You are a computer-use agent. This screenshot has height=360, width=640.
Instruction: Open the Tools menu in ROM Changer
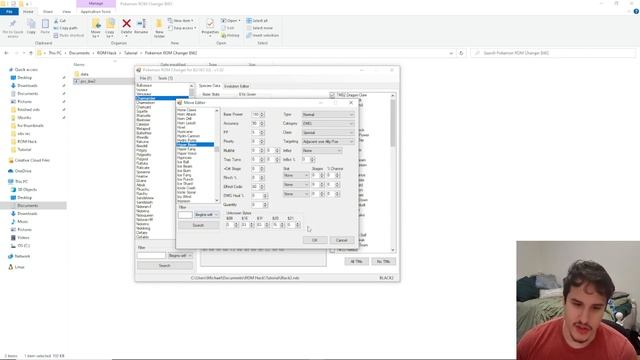165,78
